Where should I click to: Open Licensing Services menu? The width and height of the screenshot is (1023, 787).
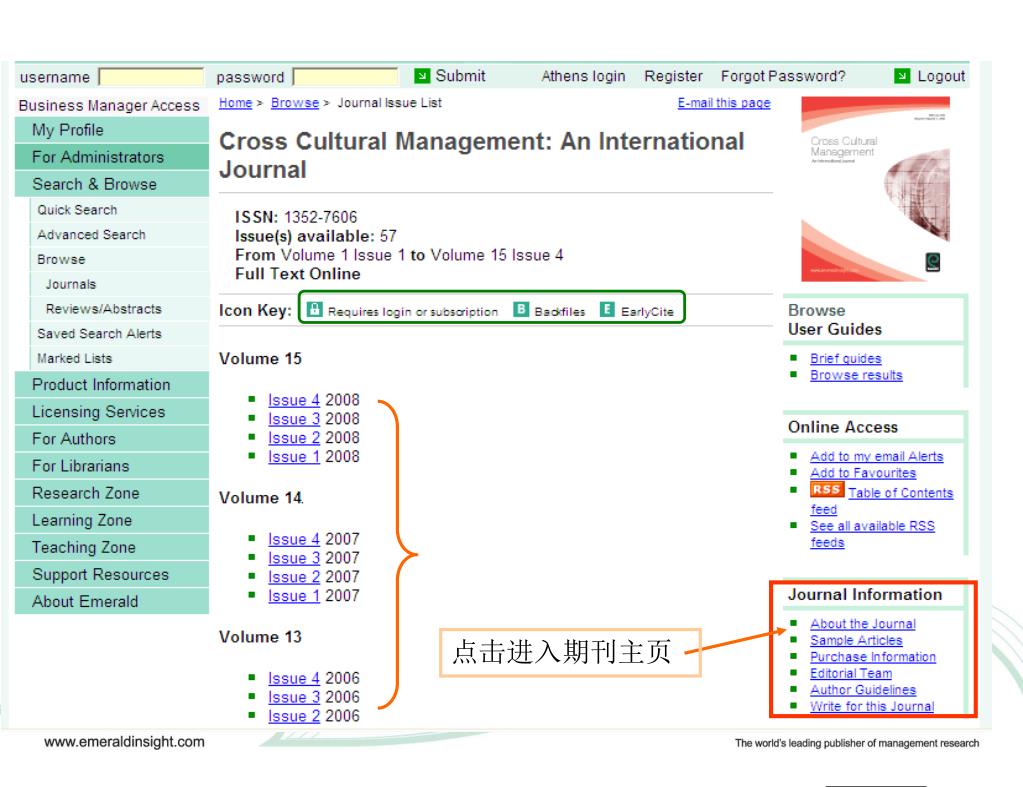[112, 412]
